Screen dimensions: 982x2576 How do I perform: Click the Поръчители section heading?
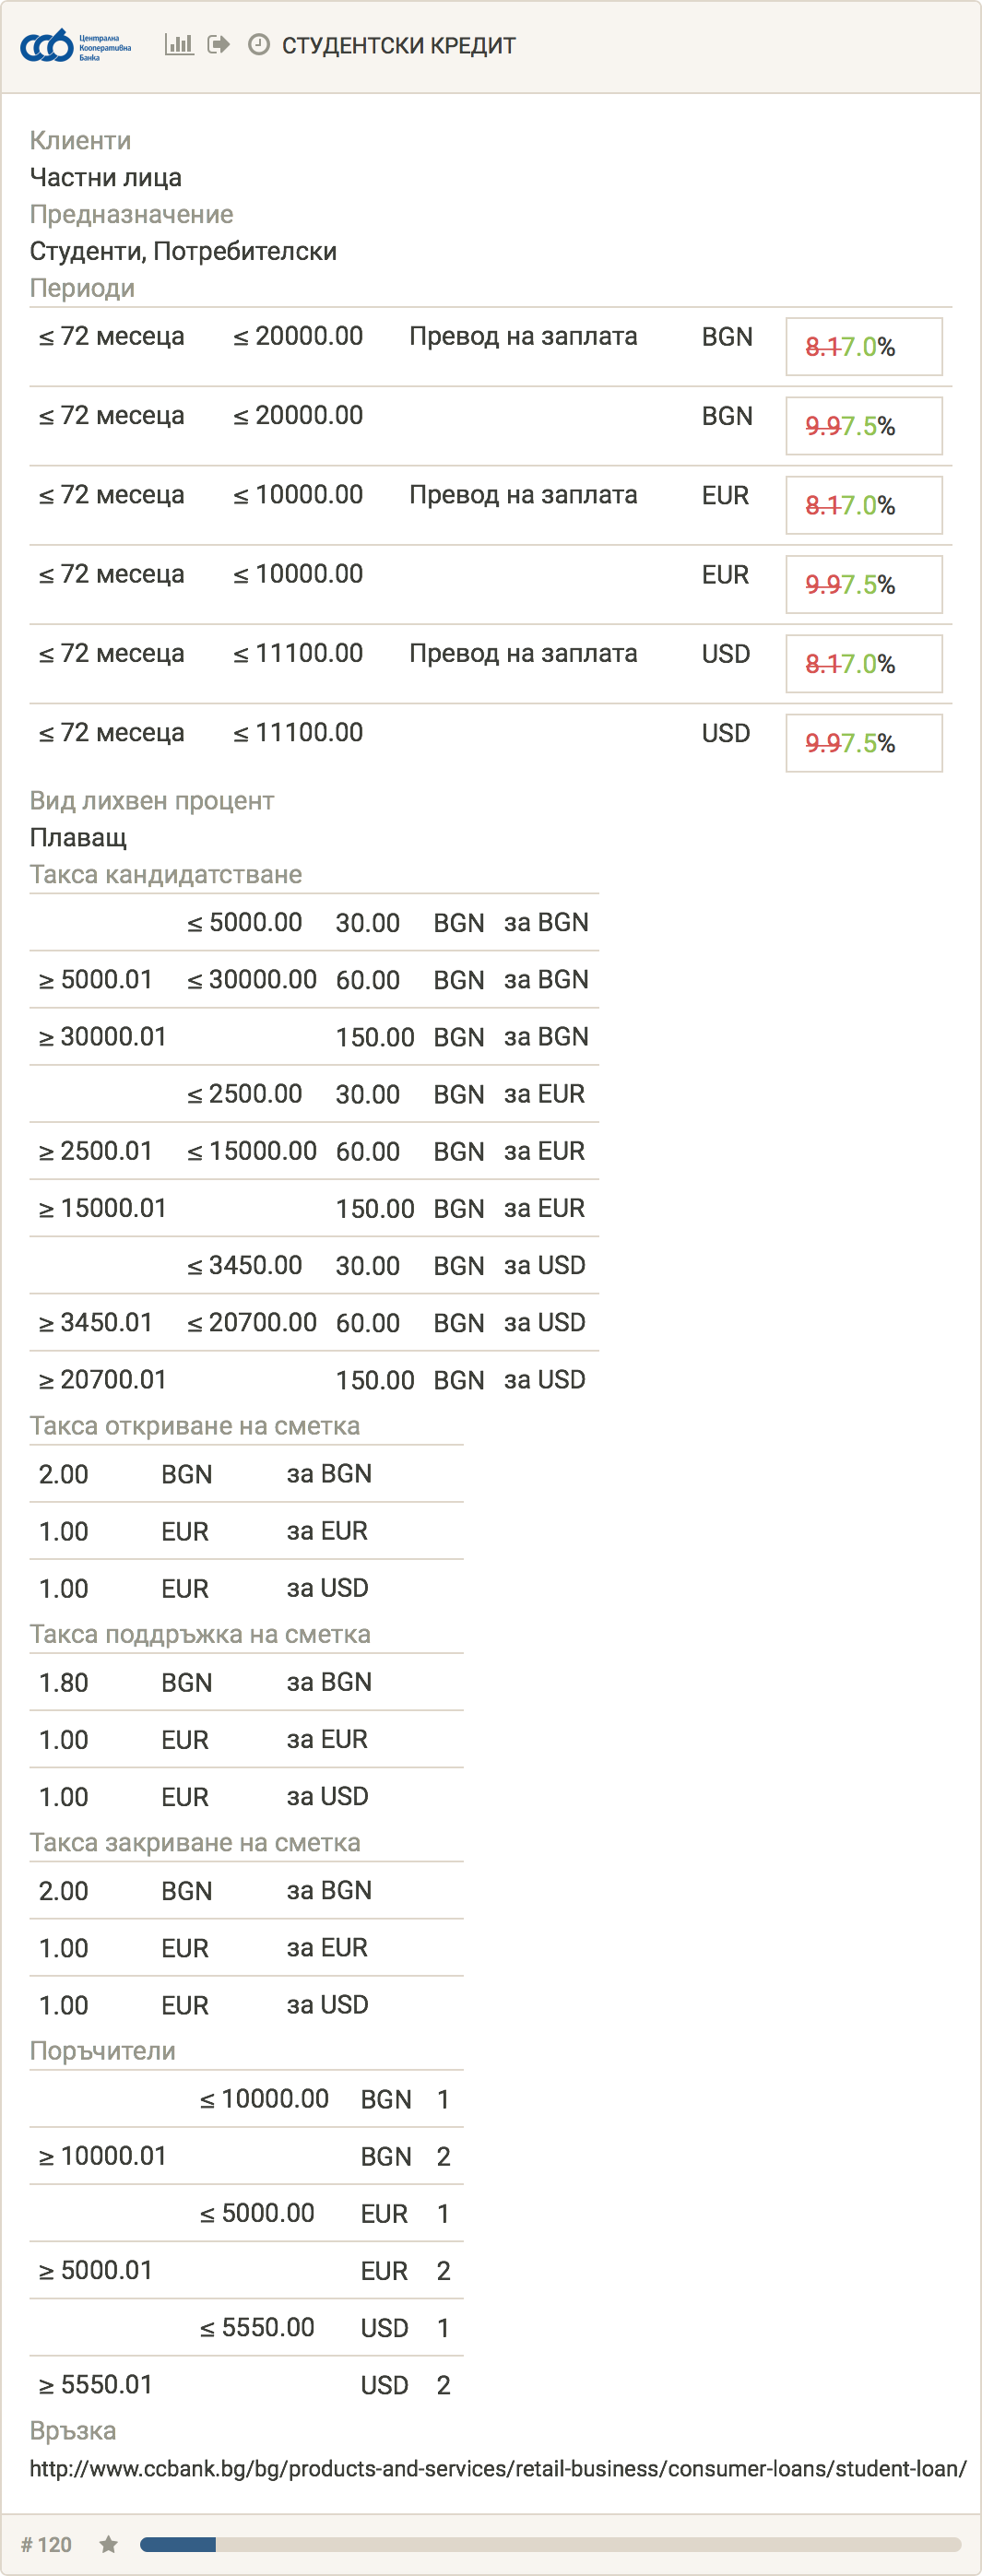point(103,2051)
